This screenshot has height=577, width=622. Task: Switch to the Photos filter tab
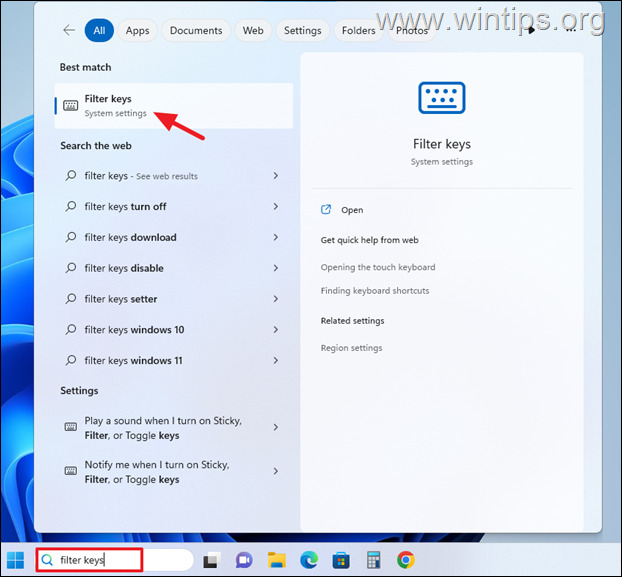click(412, 31)
